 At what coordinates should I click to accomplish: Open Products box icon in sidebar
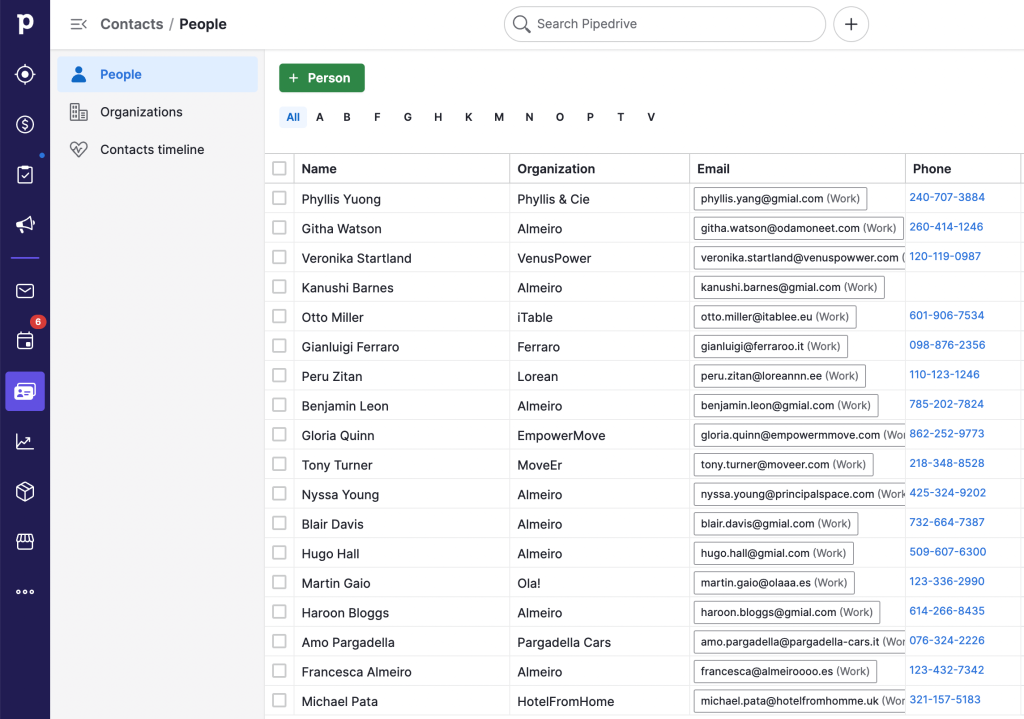pos(25,491)
